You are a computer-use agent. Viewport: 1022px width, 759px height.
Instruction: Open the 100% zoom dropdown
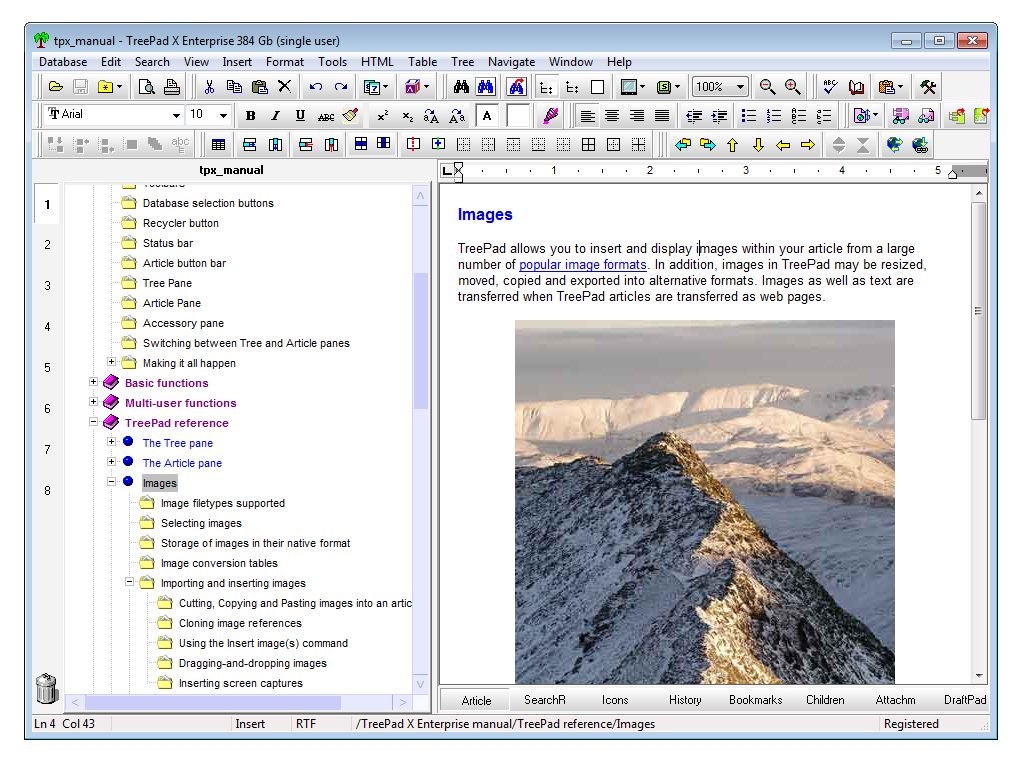tap(740, 87)
